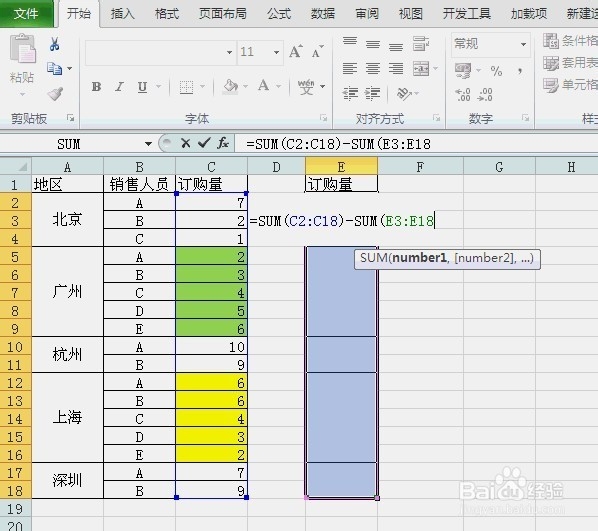Screen dimensions: 598x531
Task: Click the Conditional Formatting icon
Action: point(551,41)
